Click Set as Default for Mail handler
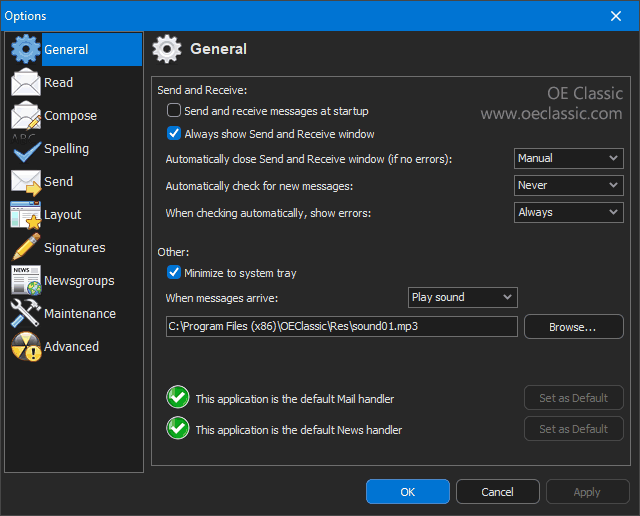 (574, 398)
